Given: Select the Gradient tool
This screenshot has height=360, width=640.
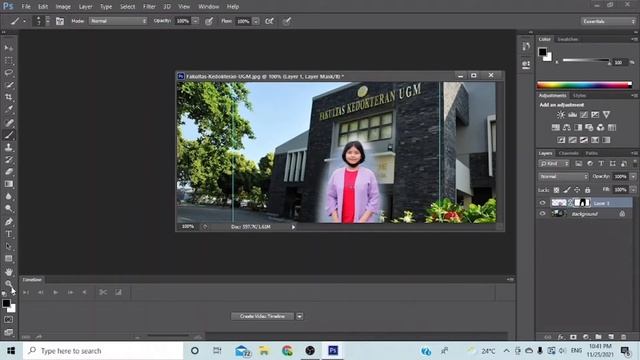Looking at the screenshot, I should point(9,184).
